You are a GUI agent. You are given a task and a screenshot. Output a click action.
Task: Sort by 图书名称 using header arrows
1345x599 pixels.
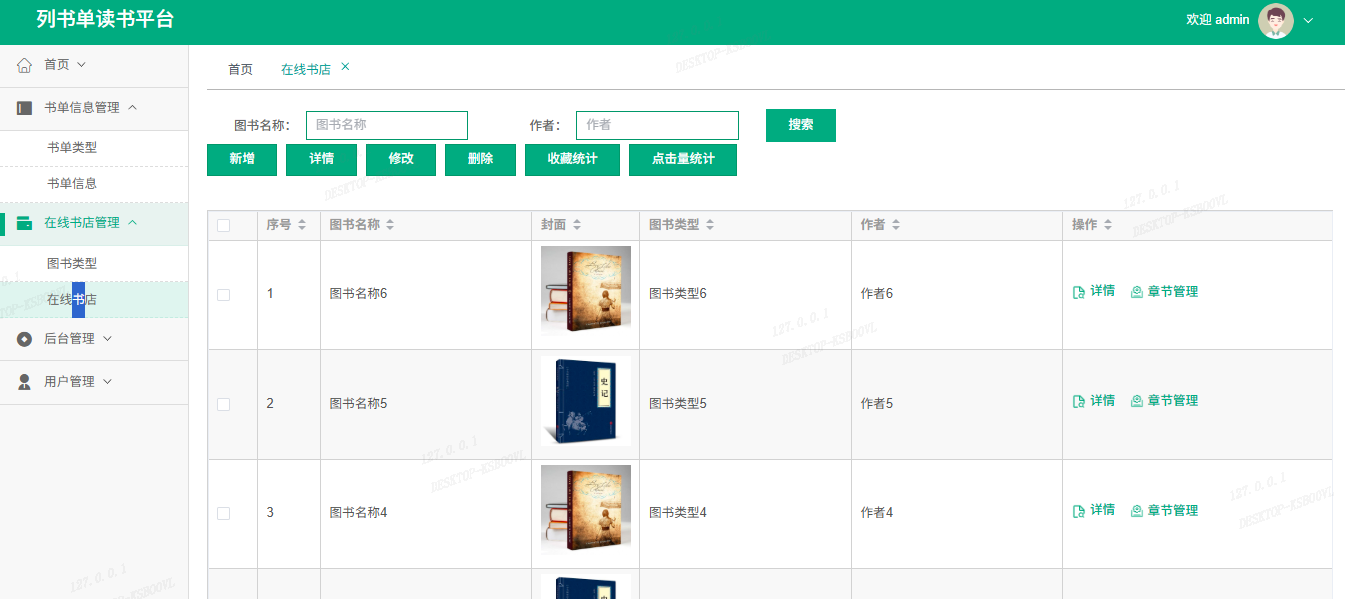click(x=390, y=226)
